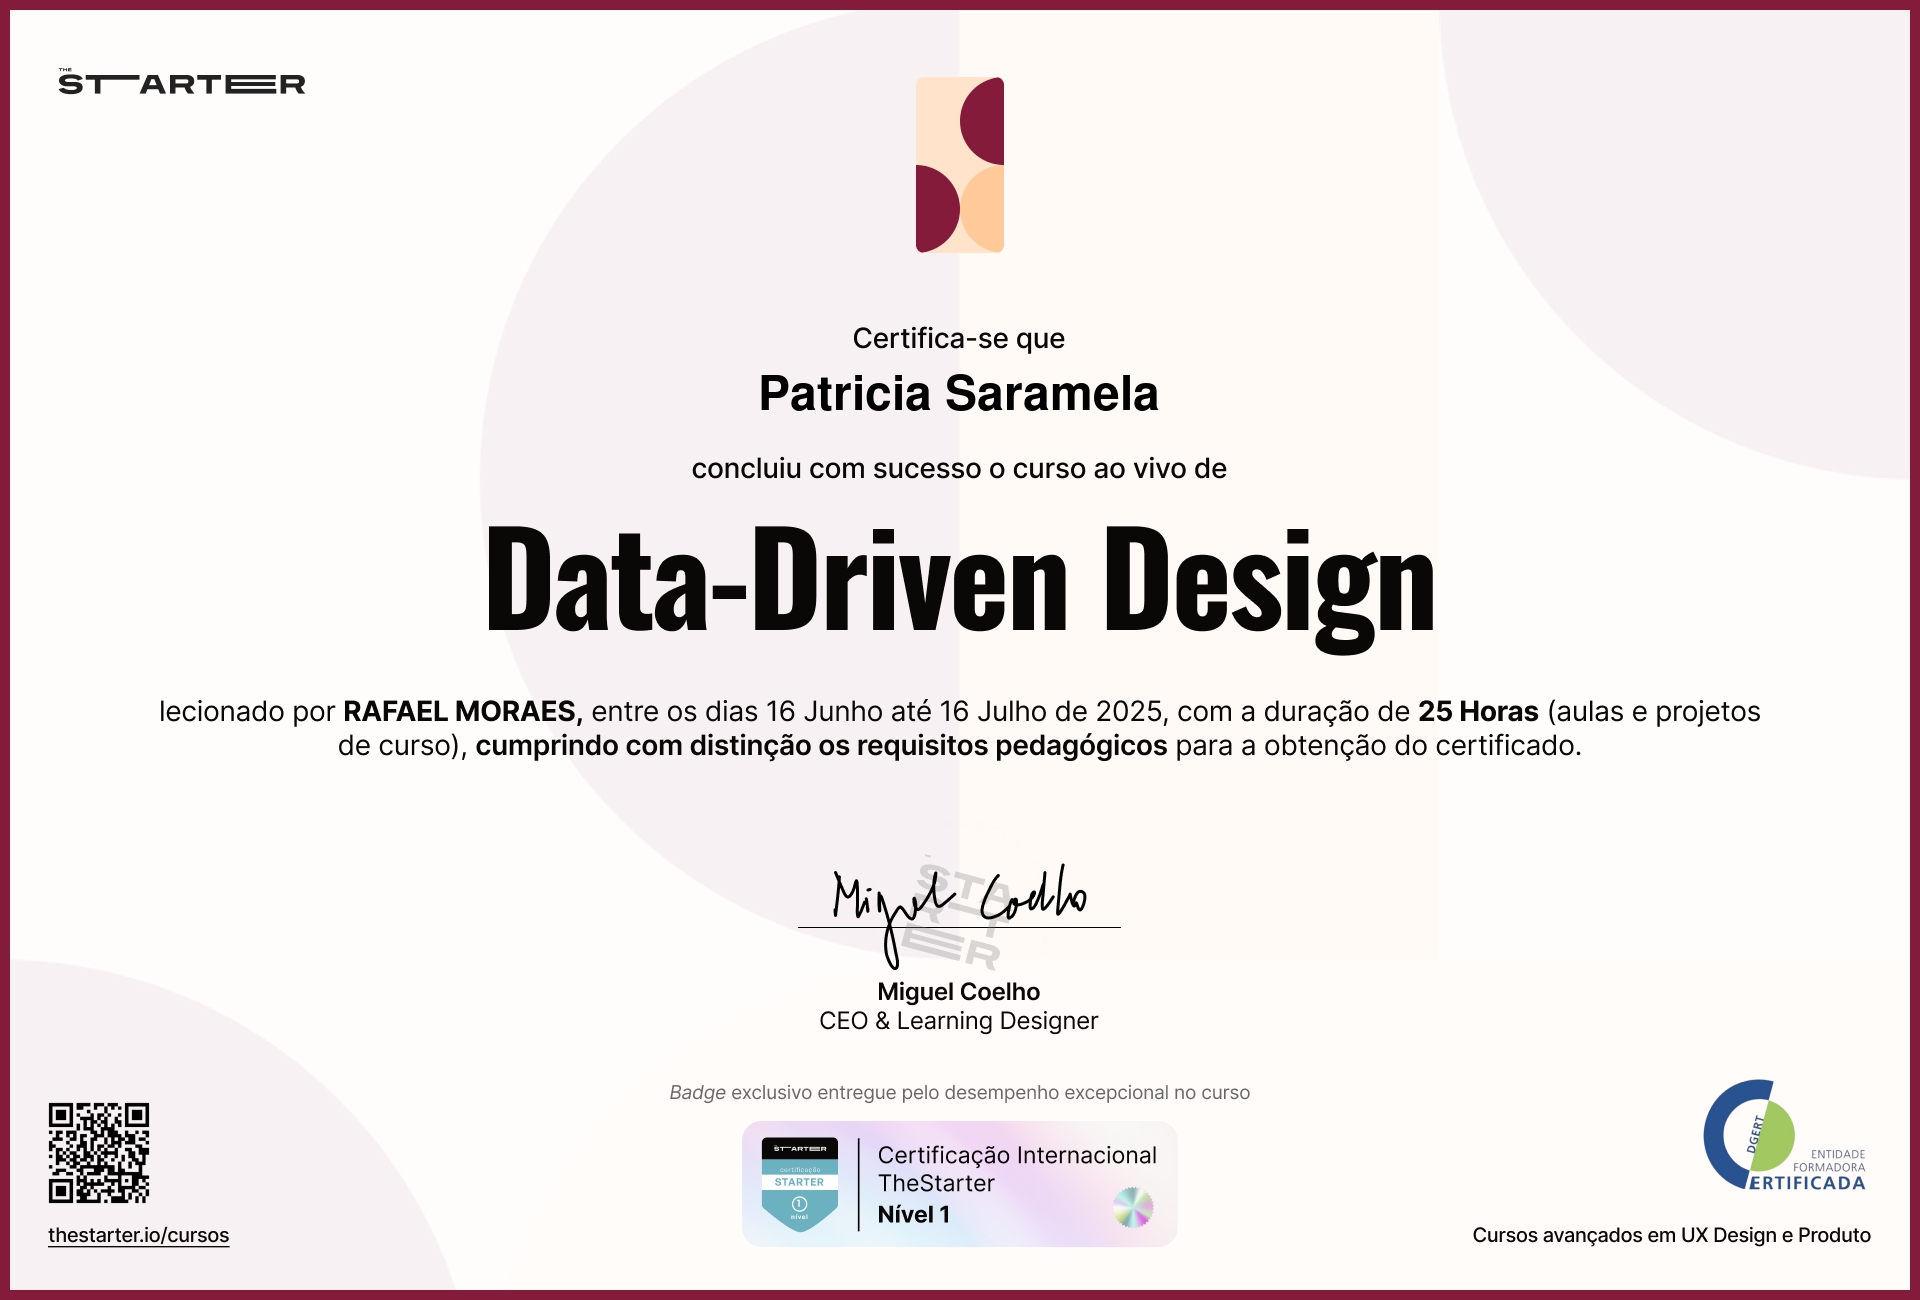Click the printed name Miguel Coelho
This screenshot has height=1300, width=1920.
(959, 991)
